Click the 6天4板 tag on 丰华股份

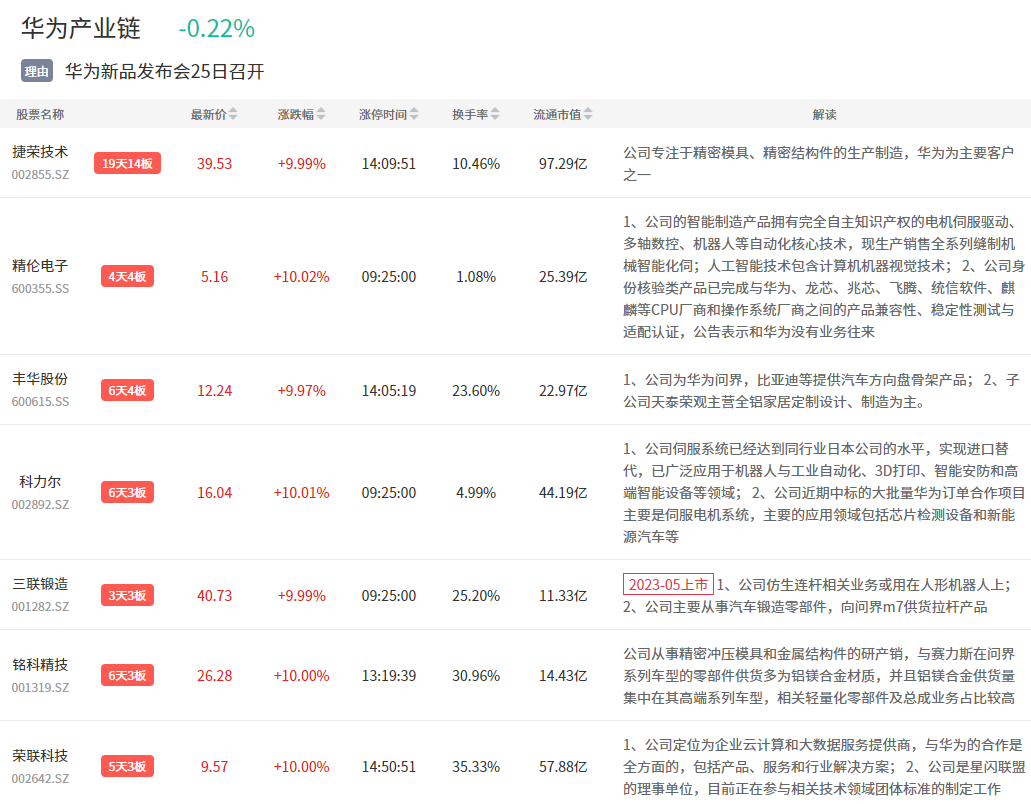[128, 390]
